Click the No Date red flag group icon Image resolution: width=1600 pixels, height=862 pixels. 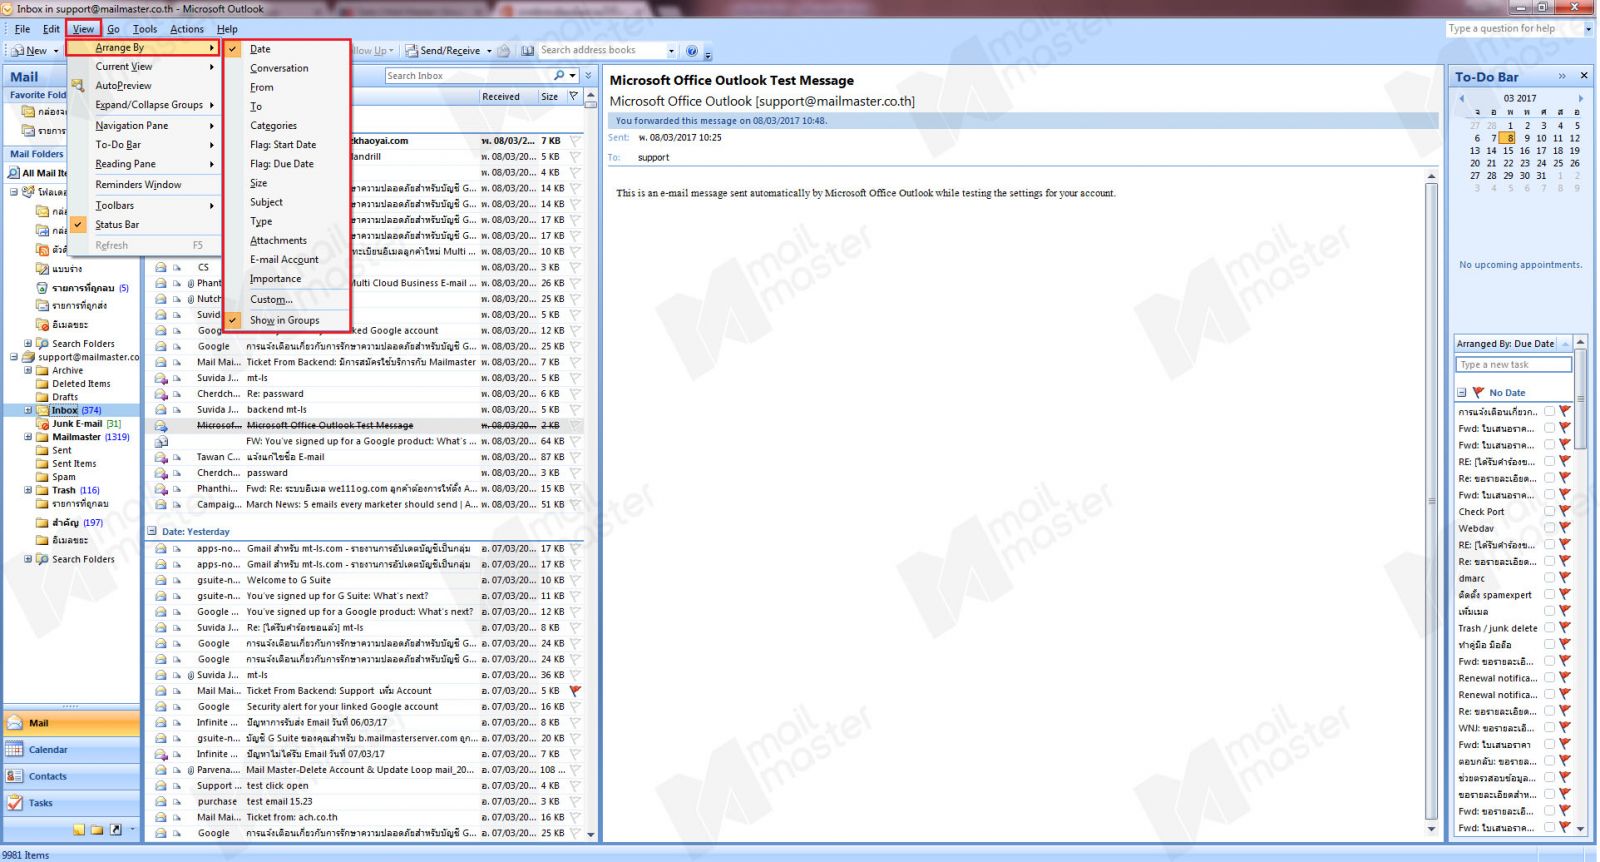[1478, 393]
